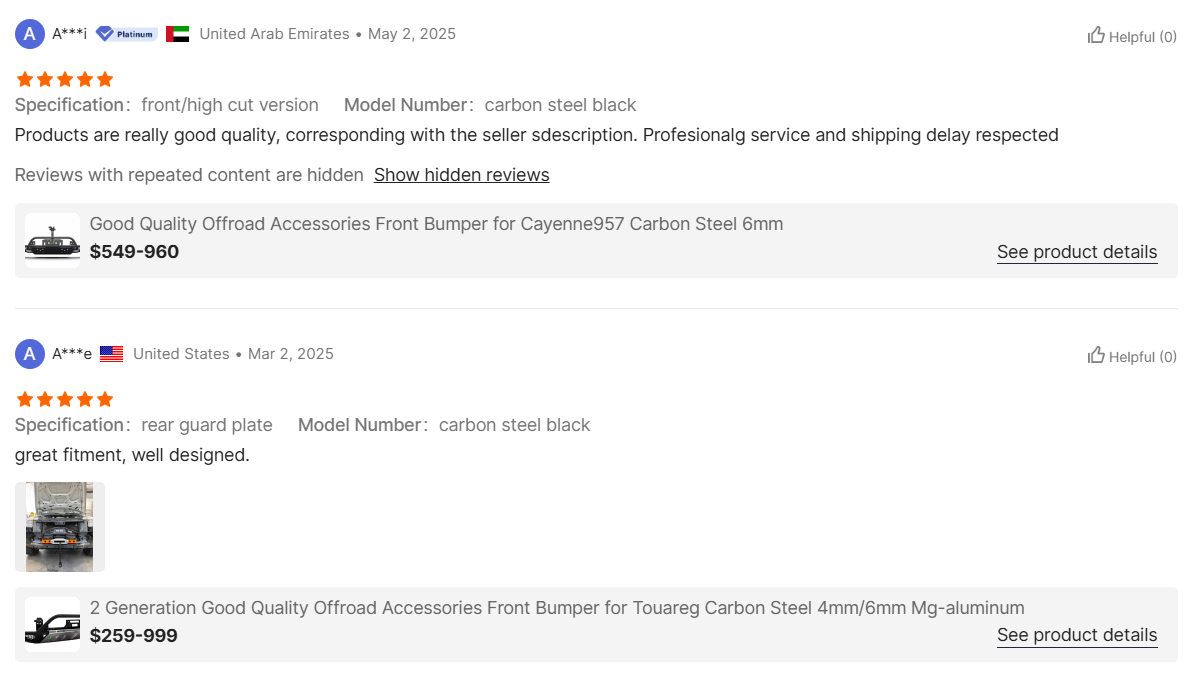Screen dimensions: 1197x691
Task: Click the United Arab Emirates flag icon
Action: tap(177, 34)
